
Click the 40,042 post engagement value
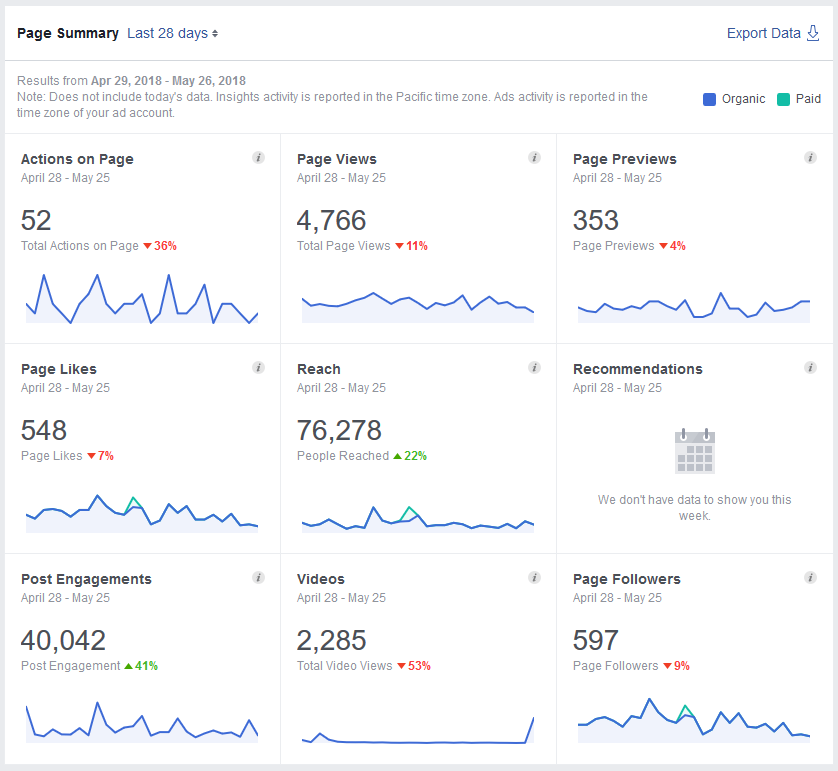(63, 640)
